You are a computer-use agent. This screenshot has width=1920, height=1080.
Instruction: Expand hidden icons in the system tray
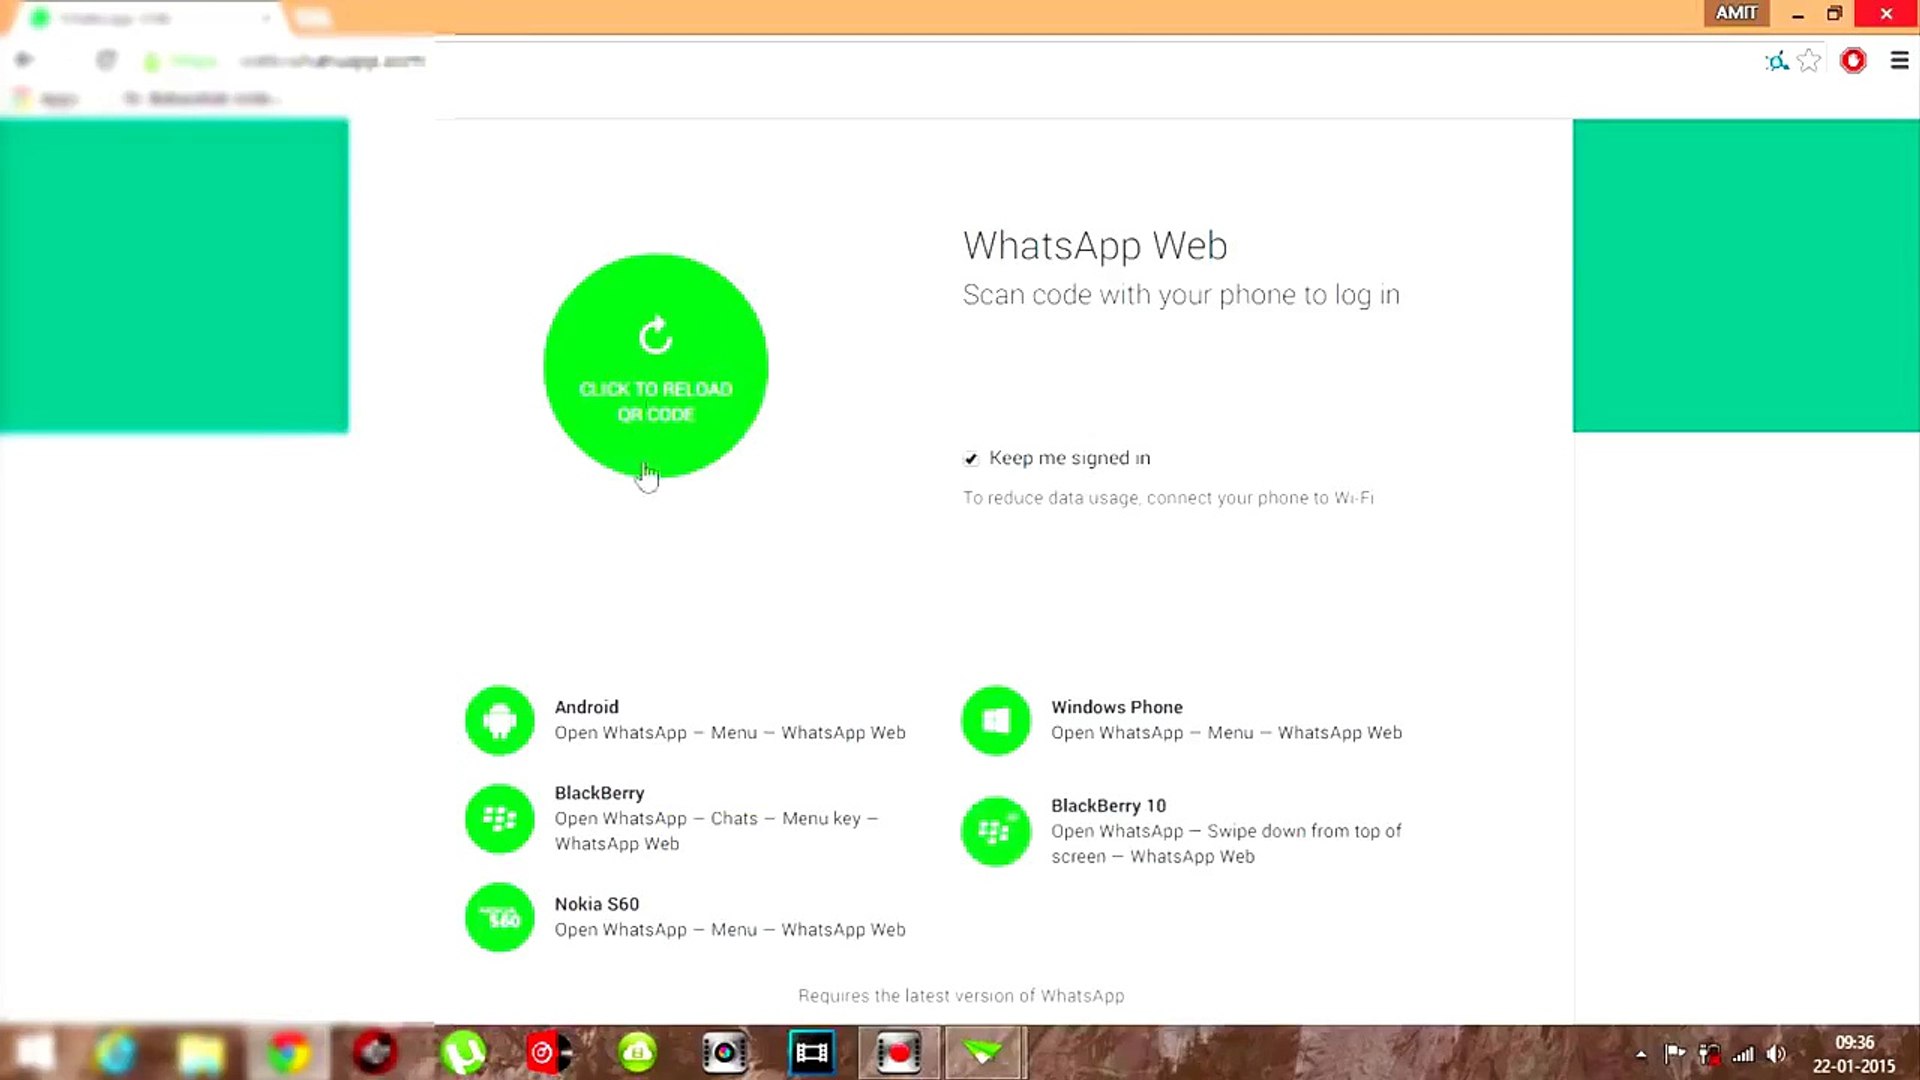(x=1641, y=1053)
